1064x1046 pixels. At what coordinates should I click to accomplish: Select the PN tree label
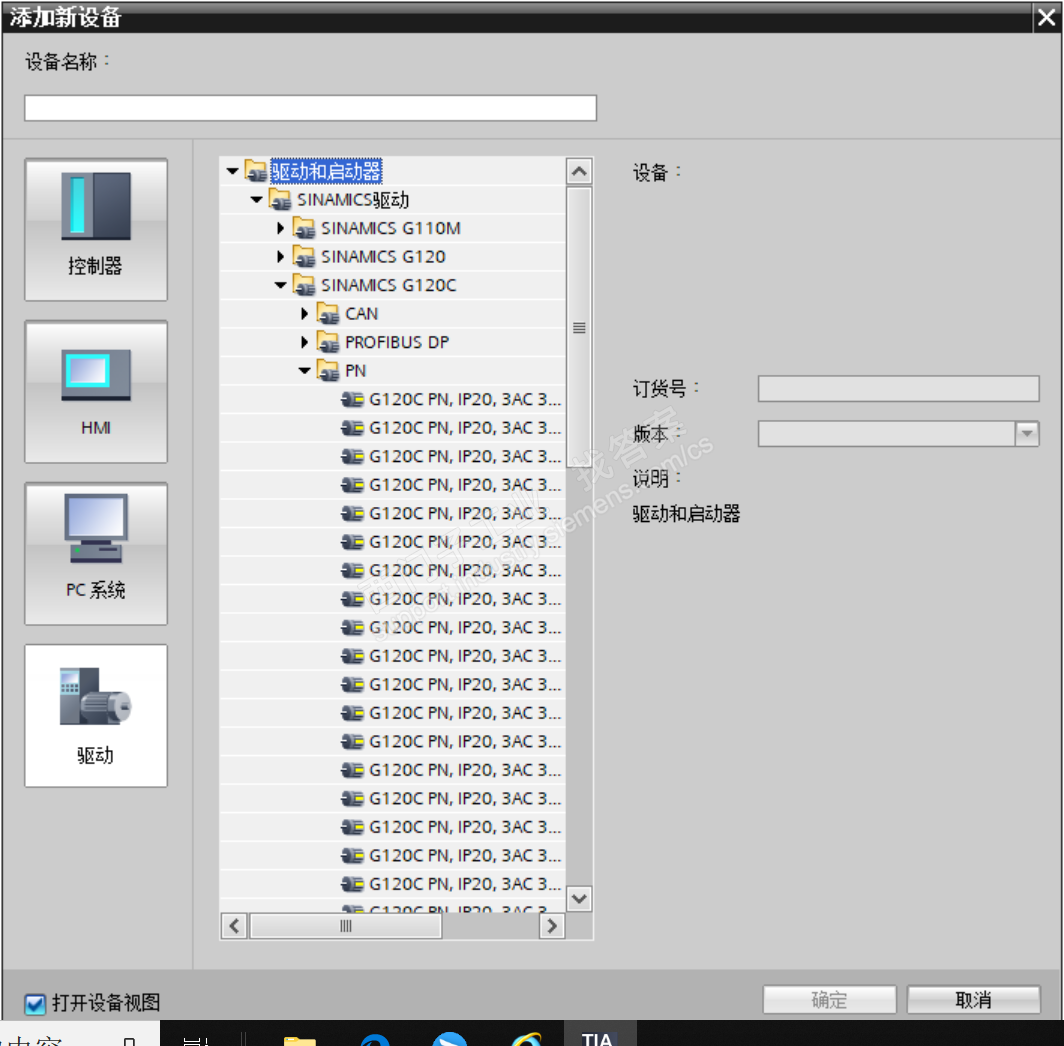[x=356, y=371]
